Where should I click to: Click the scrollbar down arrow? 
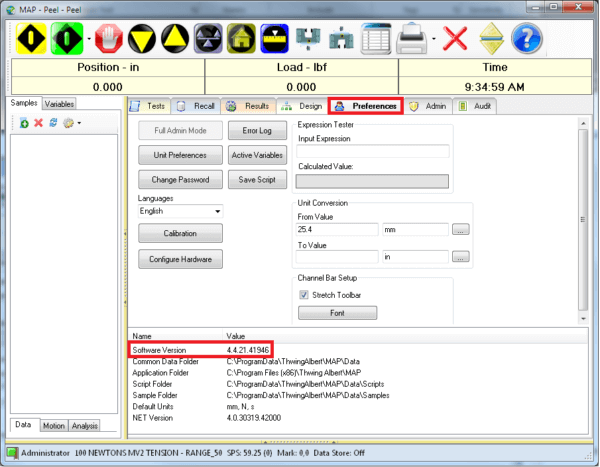click(583, 318)
